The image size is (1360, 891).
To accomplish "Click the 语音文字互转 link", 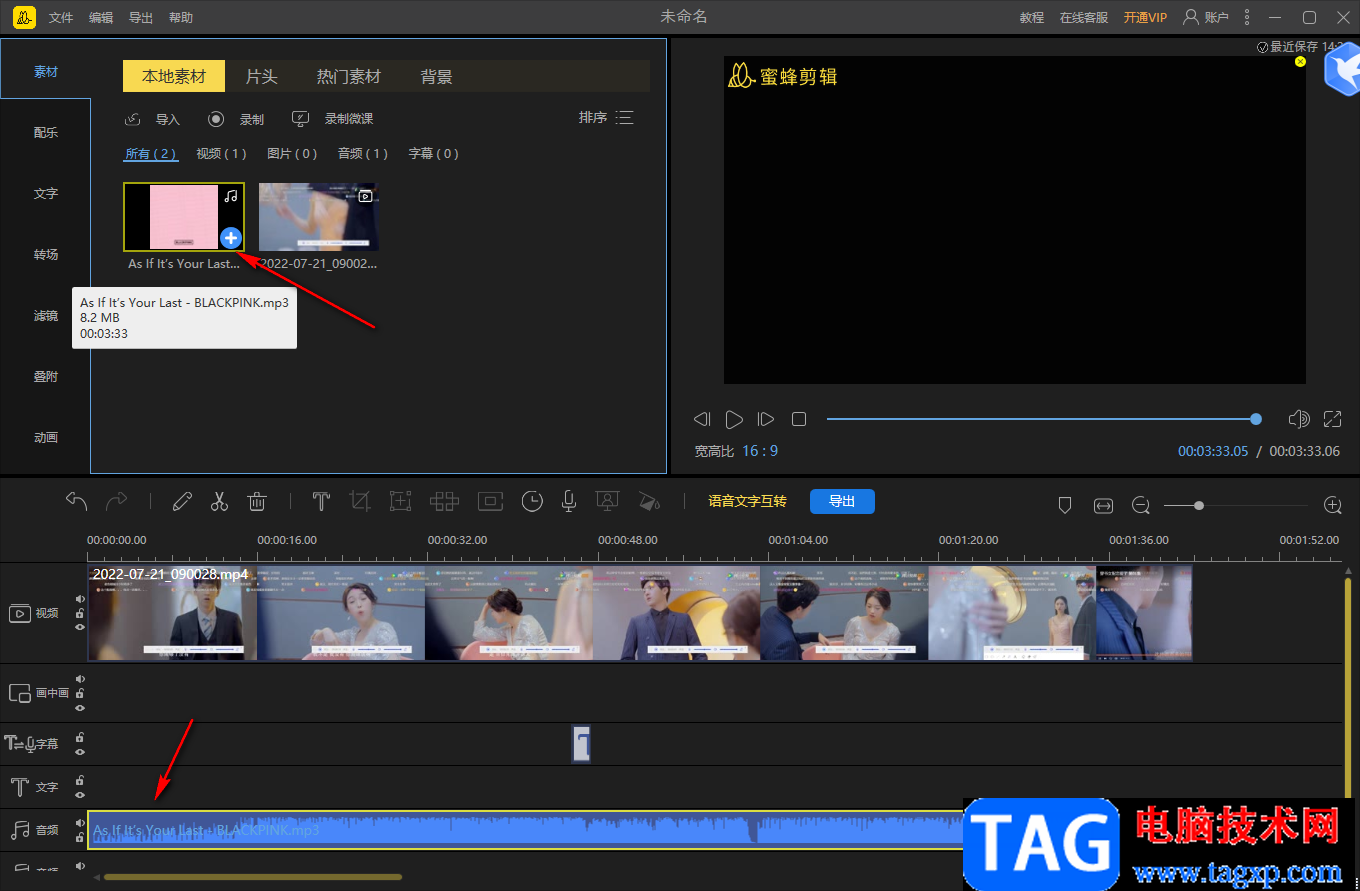I will pos(747,501).
